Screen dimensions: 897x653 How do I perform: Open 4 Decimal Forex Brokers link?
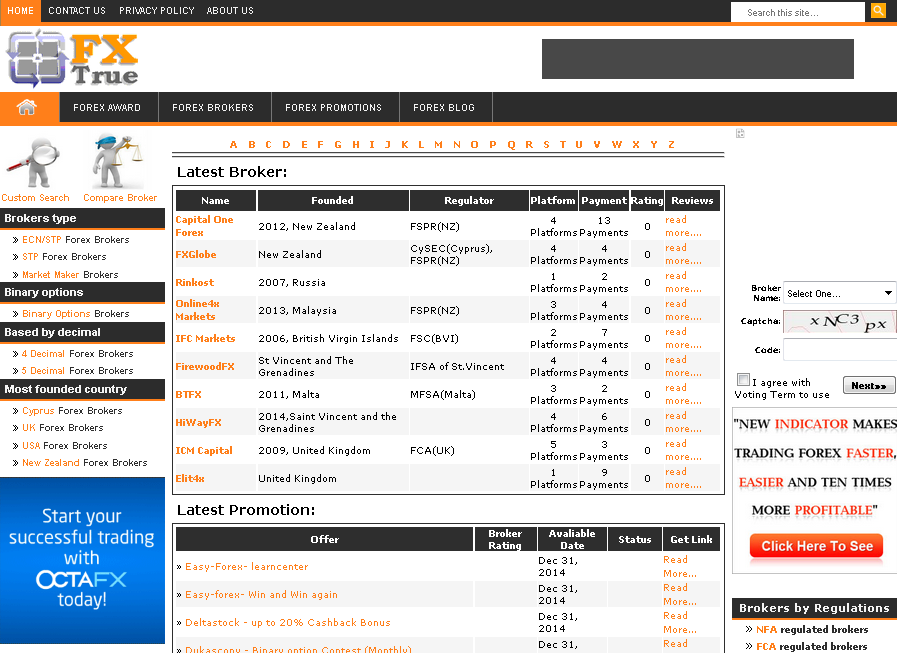(77, 354)
